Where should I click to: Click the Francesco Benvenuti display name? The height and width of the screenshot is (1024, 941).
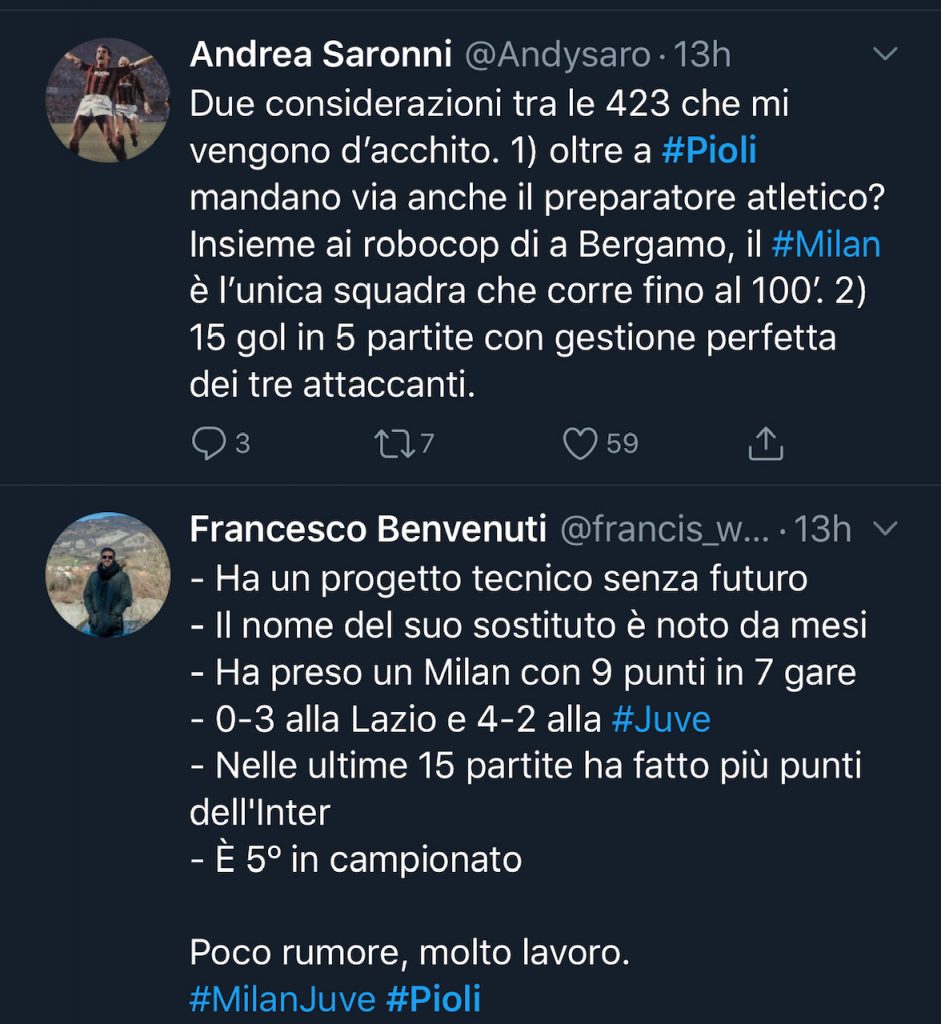click(x=368, y=529)
